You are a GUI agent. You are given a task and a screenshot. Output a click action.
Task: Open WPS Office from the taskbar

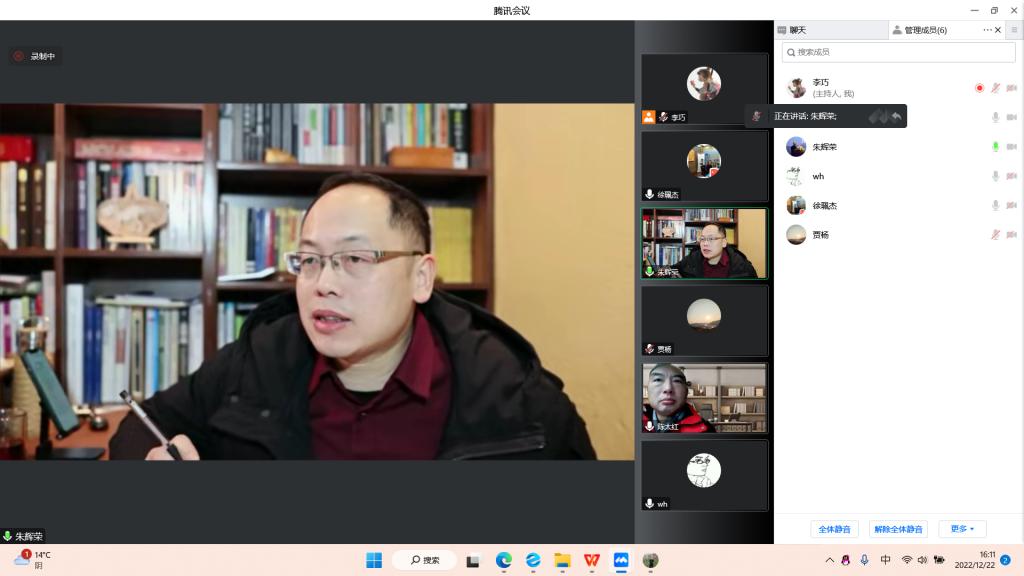click(592, 560)
